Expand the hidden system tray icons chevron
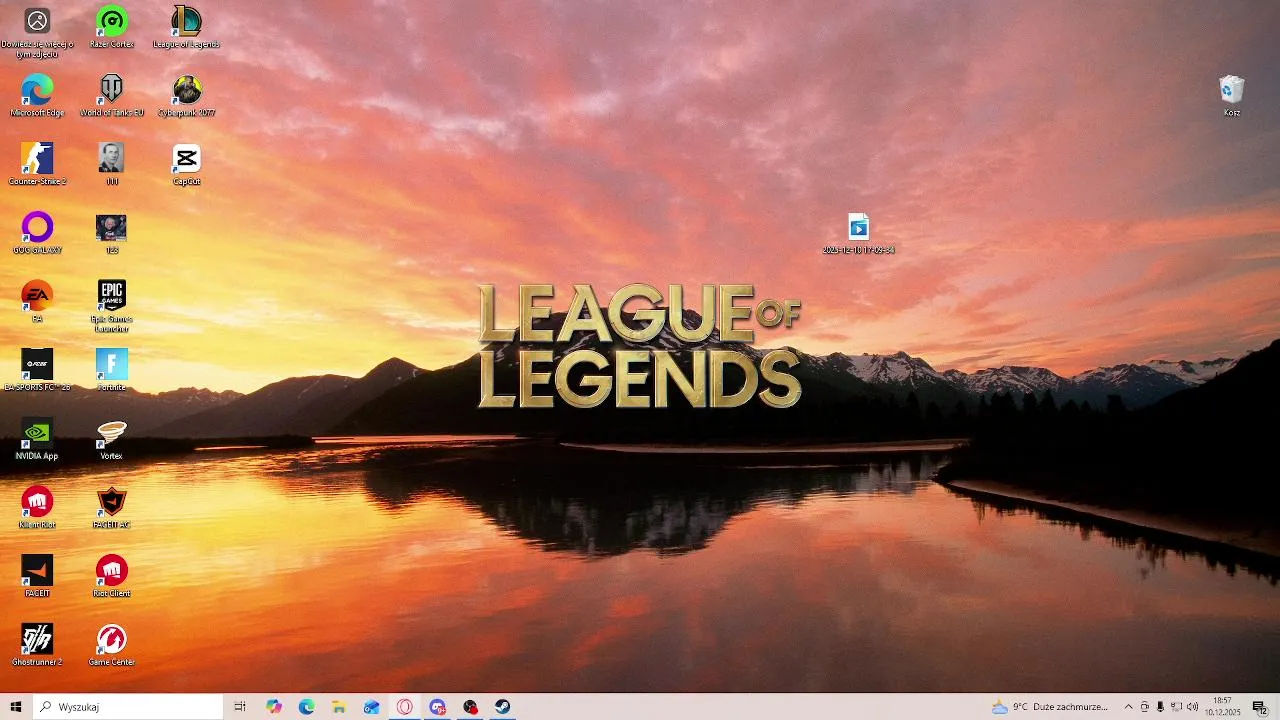Screen dimensions: 1280x720 coord(1128,707)
